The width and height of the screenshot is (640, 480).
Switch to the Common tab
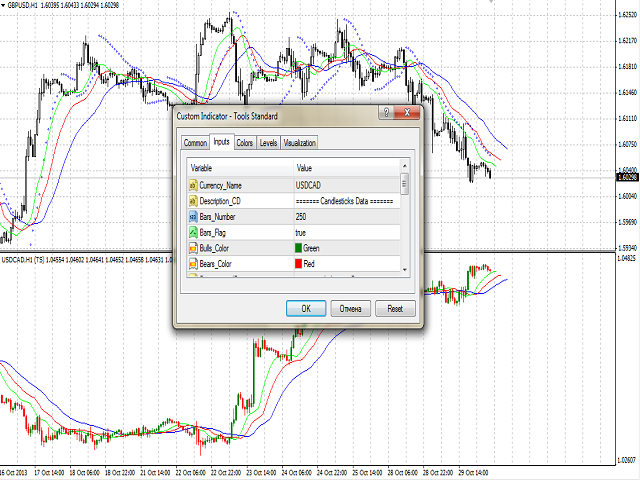coord(195,143)
